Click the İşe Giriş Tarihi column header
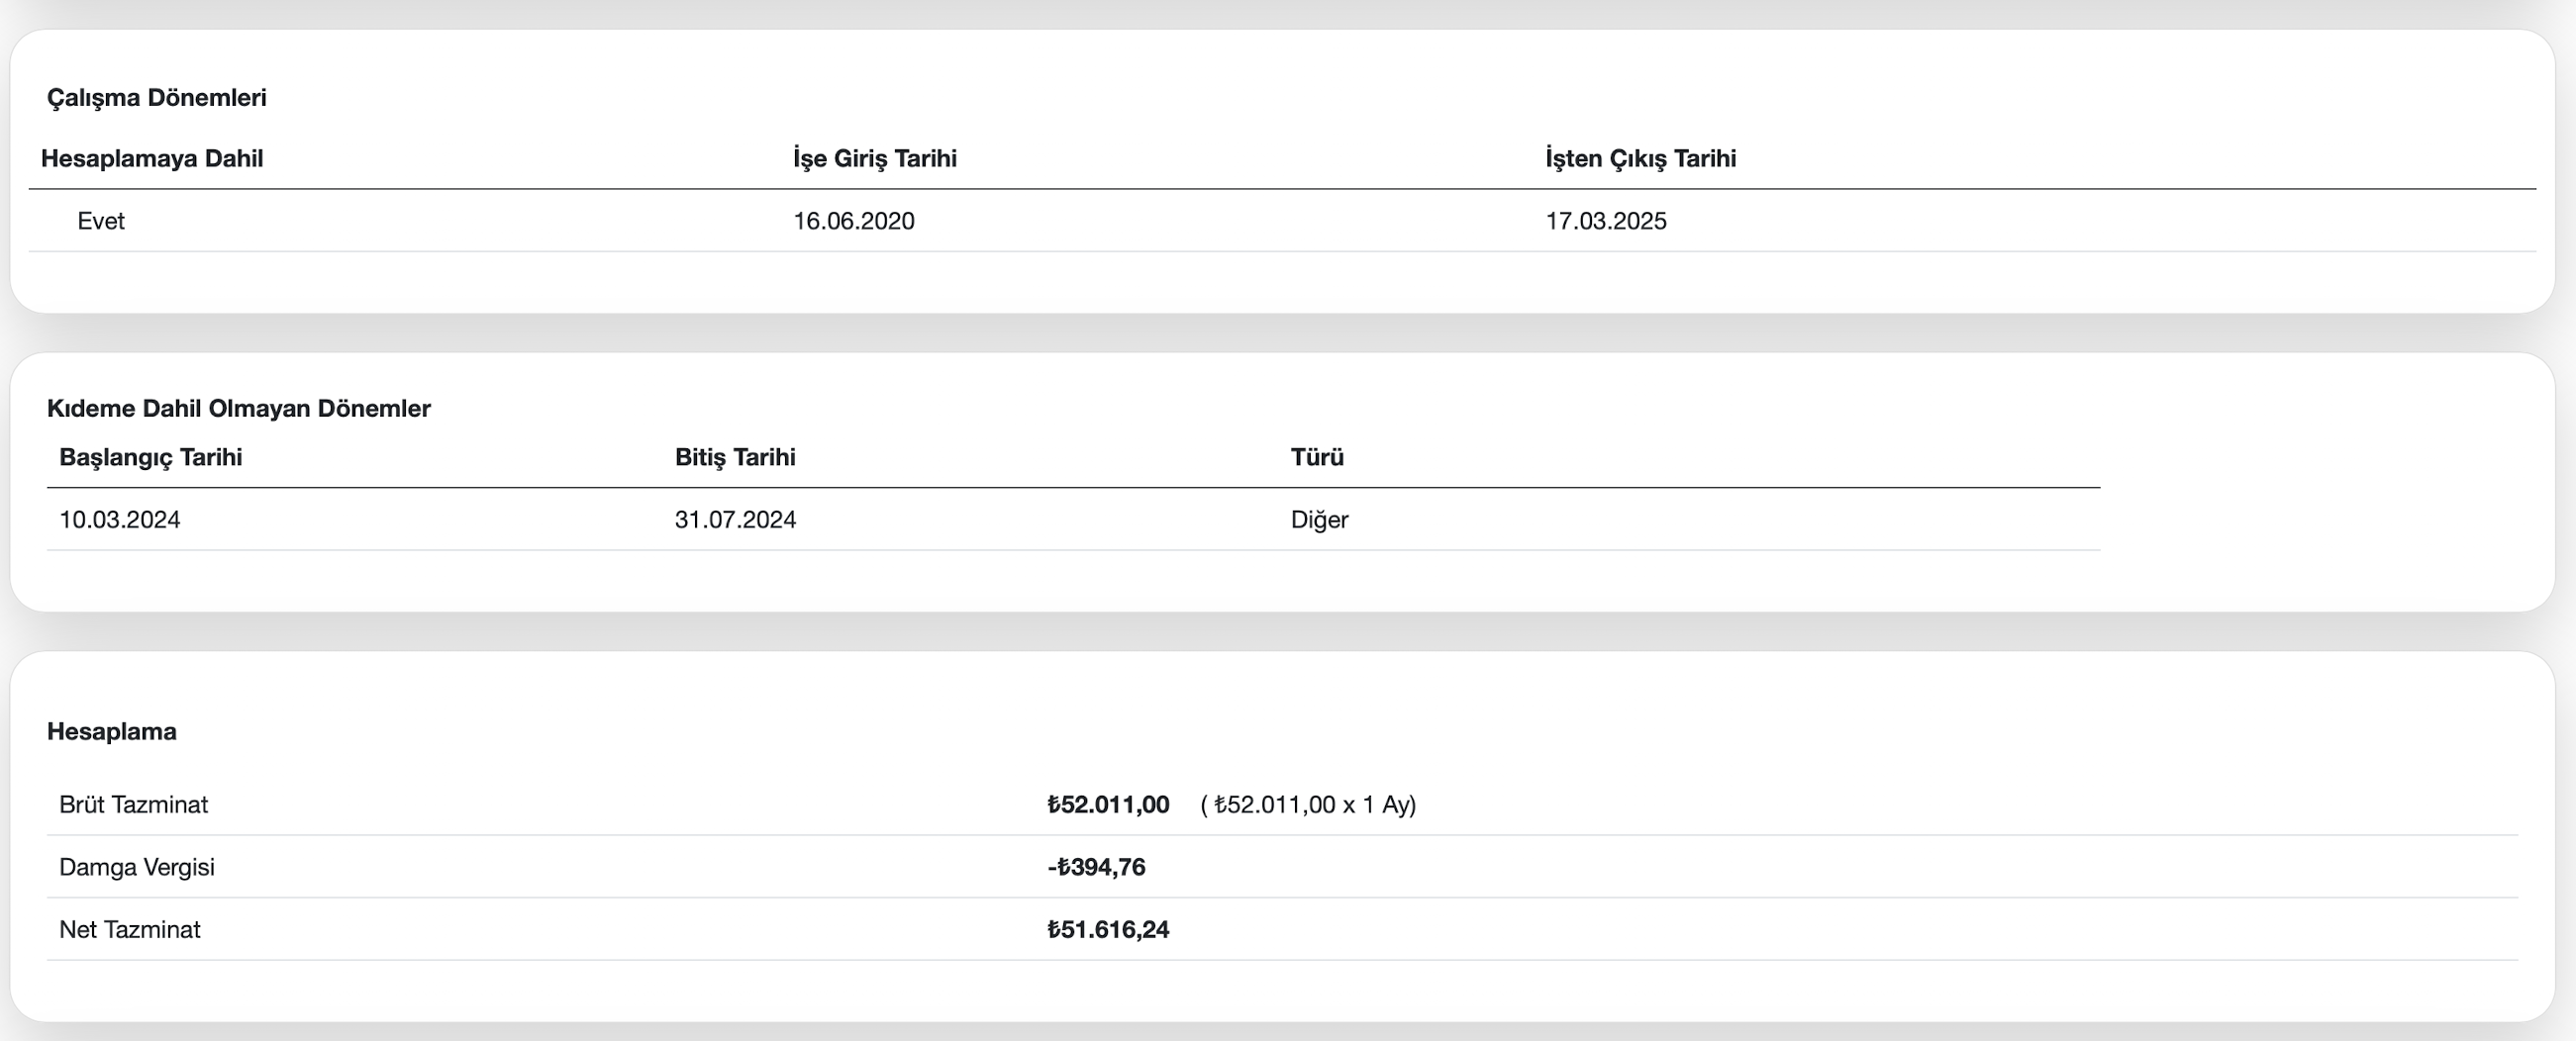This screenshot has width=2576, height=1041. (x=874, y=158)
